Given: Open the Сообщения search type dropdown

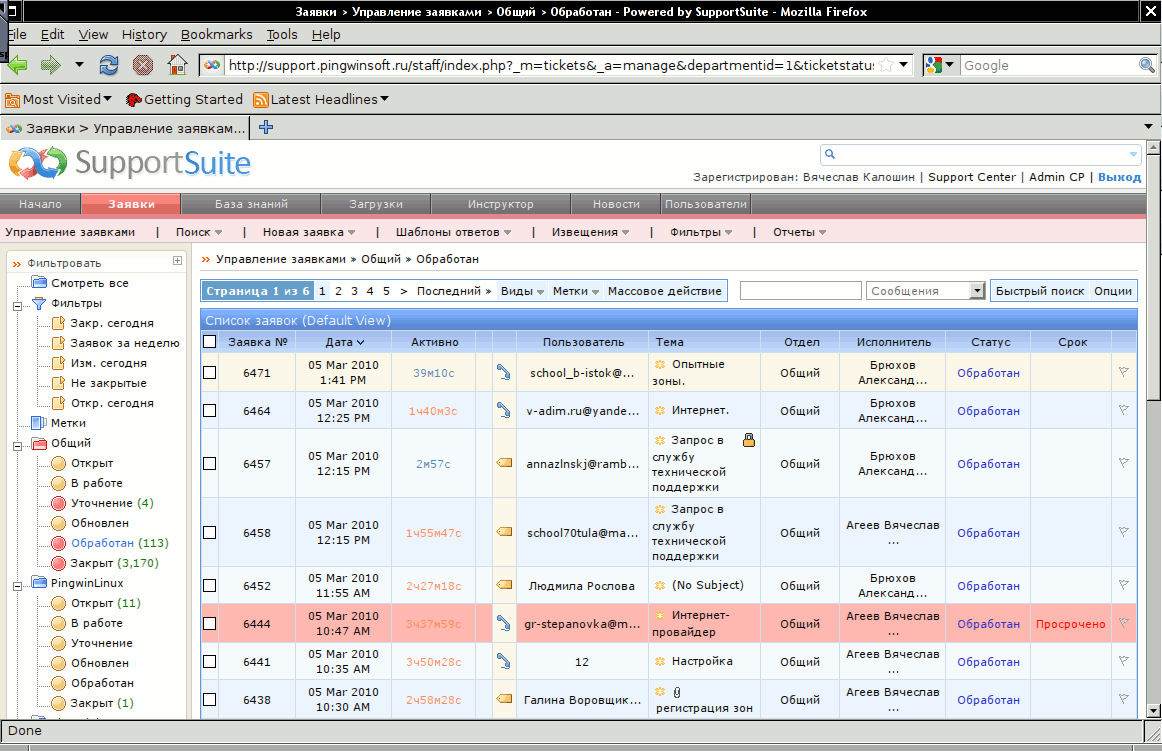Looking at the screenshot, I should point(977,291).
